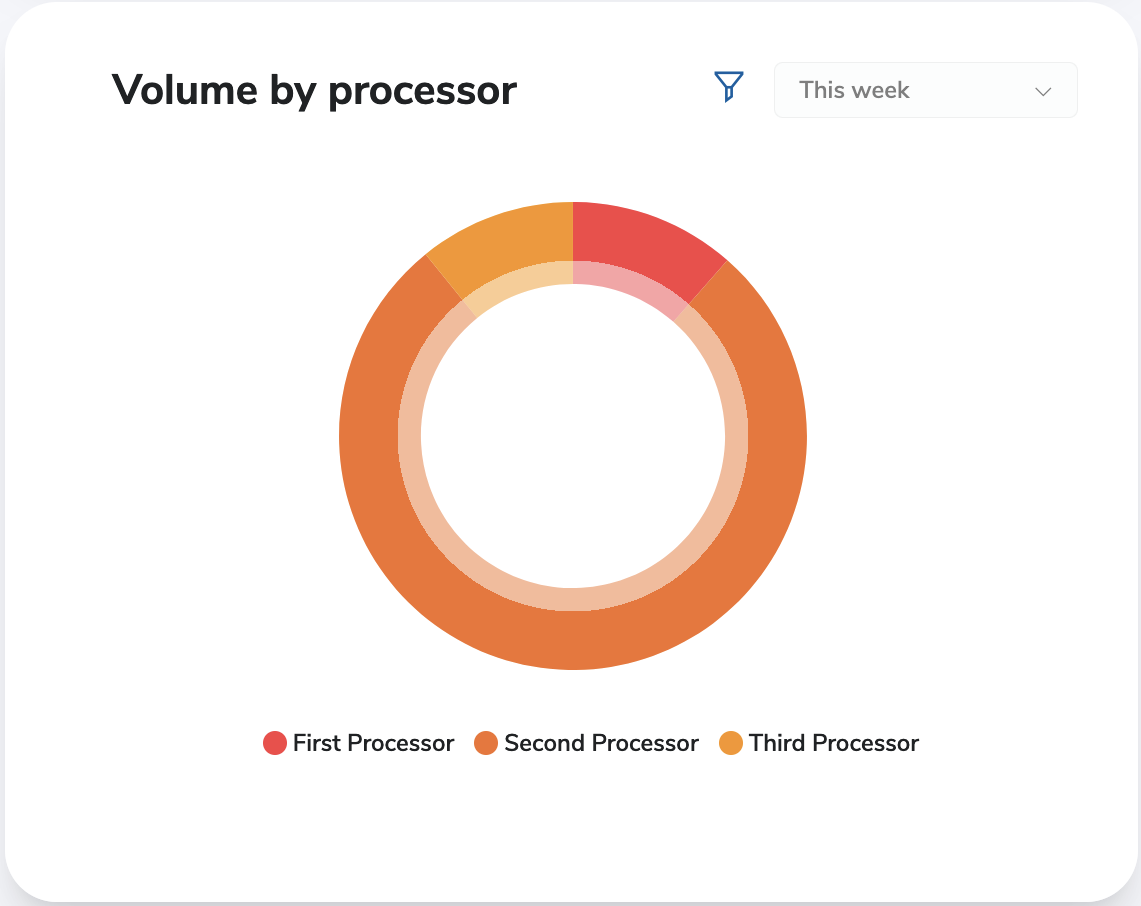Toggle Third Processor visibility in the legend
The image size is (1141, 906).
[x=731, y=743]
